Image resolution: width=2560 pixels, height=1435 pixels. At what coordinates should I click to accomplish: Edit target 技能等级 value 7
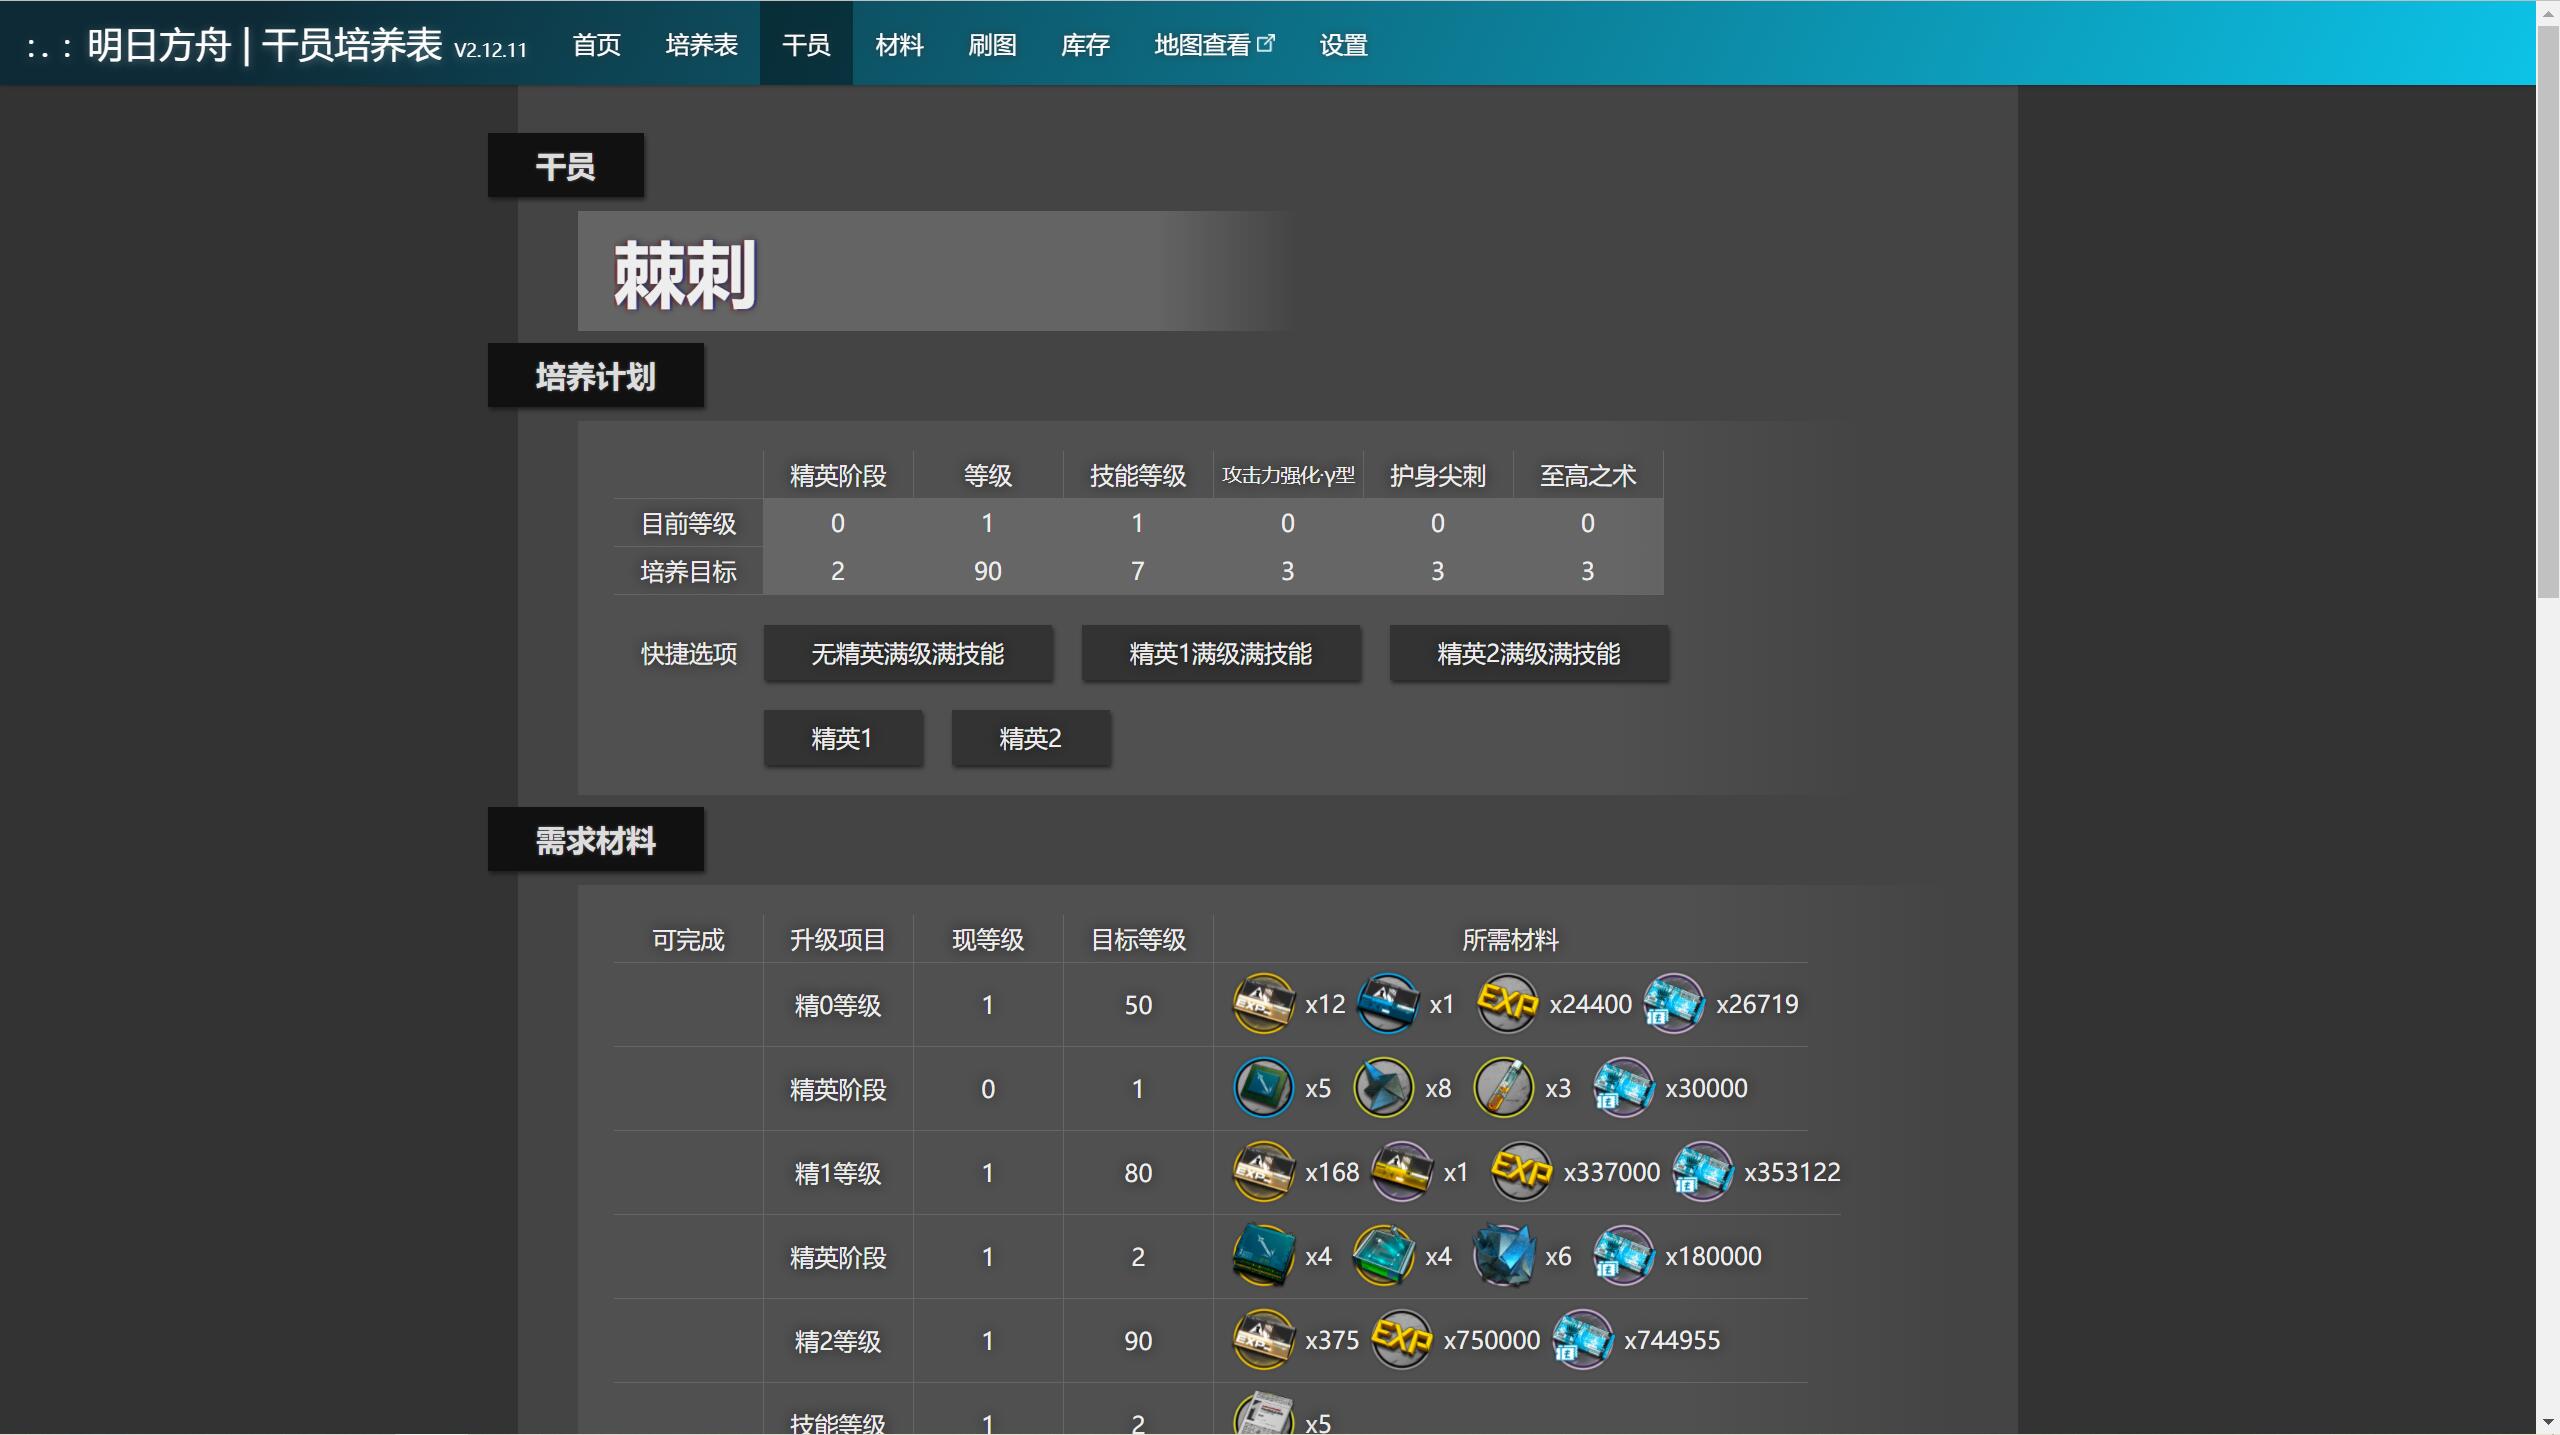click(x=1138, y=571)
